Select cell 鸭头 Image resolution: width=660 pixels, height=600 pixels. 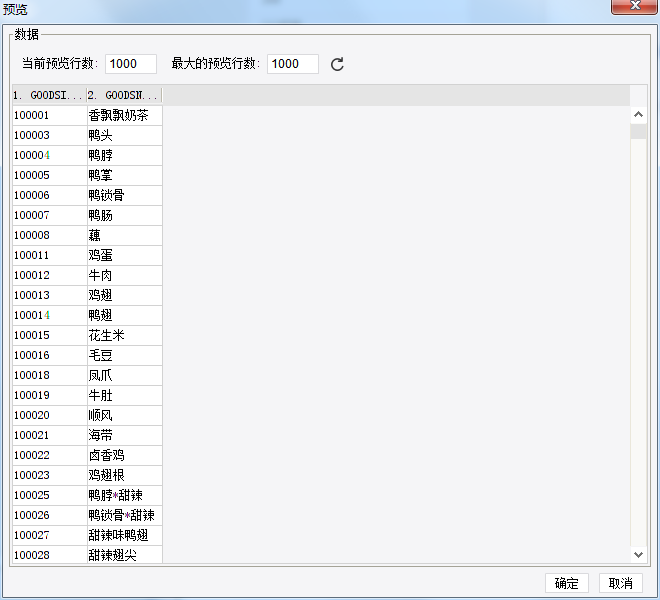pyautogui.click(x=125, y=135)
